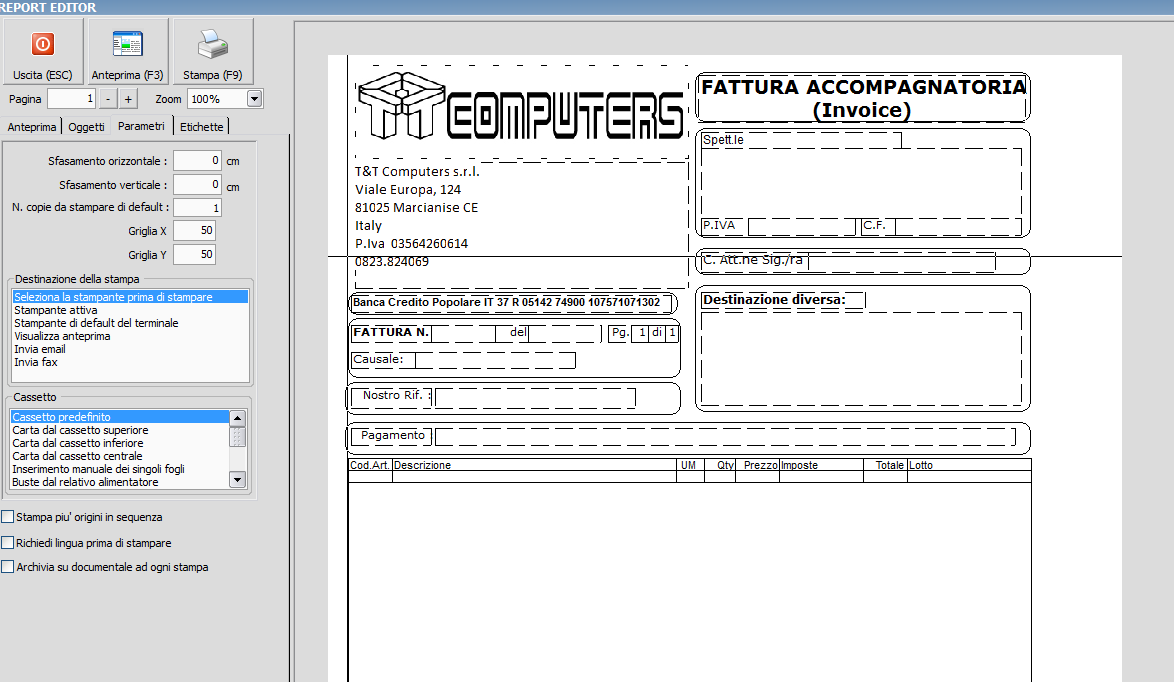Viewport: 1174px width, 682px height.
Task: Open Anteprima (F3) preview icon
Action: 127,44
